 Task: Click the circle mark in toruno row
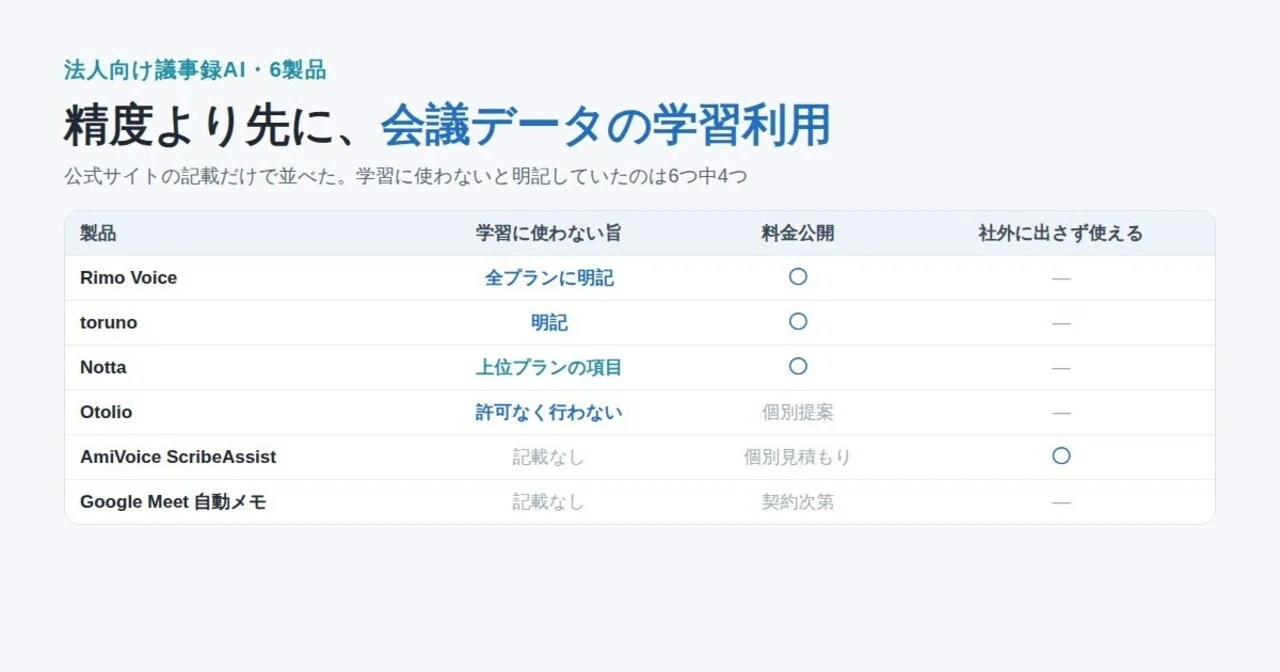798,322
